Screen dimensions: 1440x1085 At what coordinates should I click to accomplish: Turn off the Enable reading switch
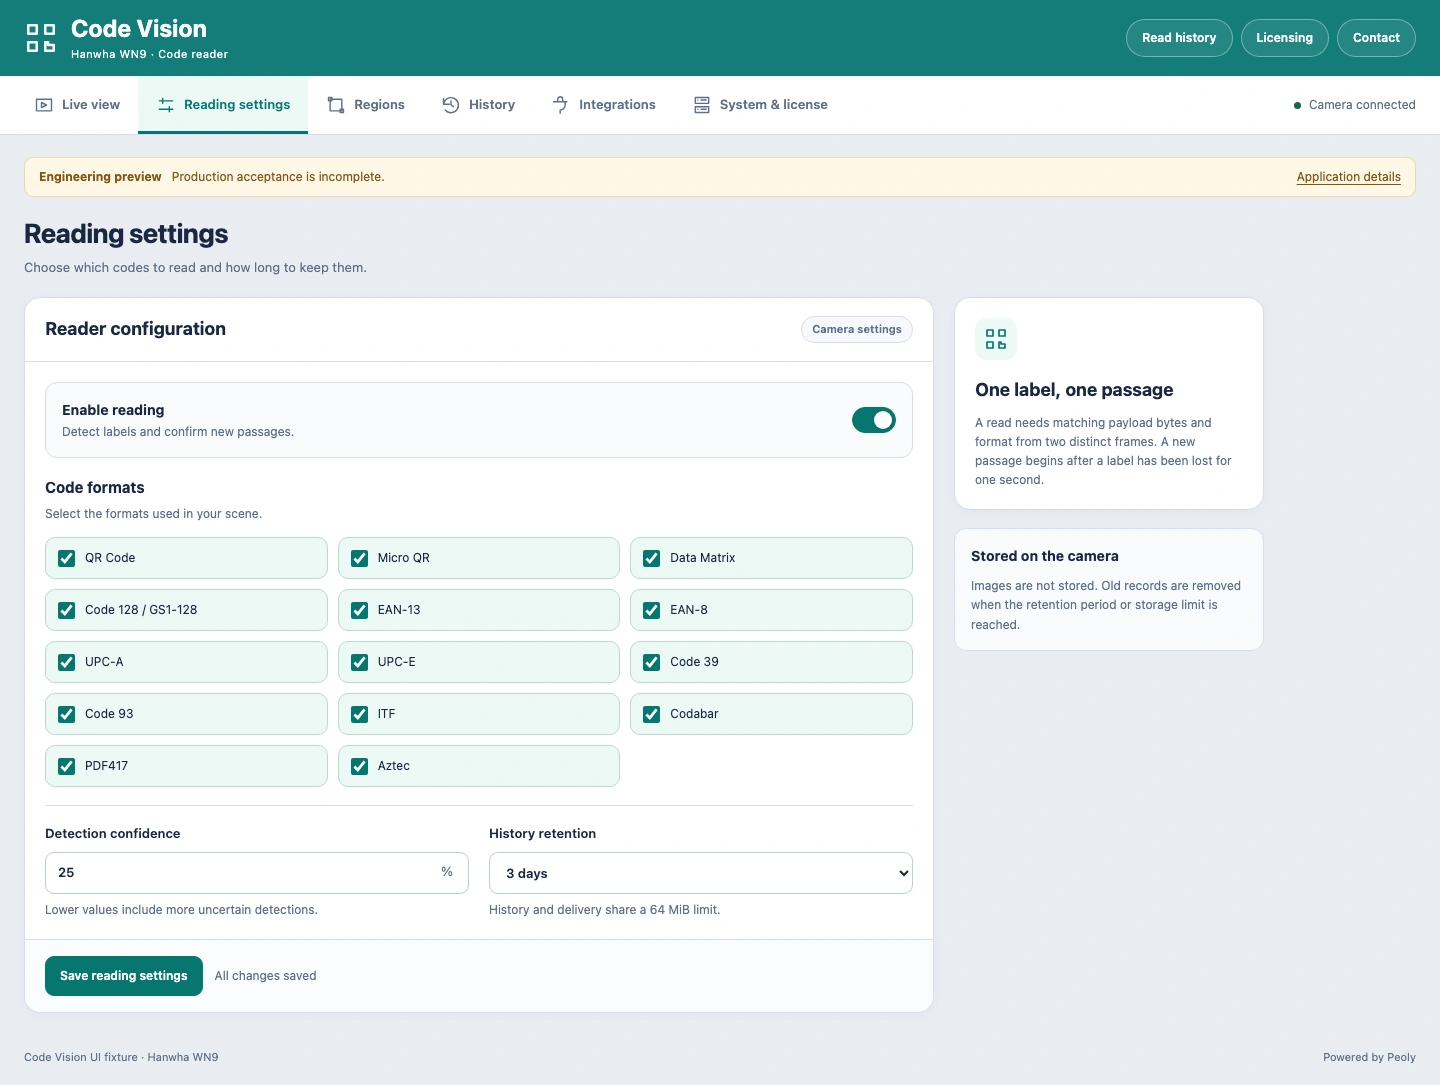point(874,420)
